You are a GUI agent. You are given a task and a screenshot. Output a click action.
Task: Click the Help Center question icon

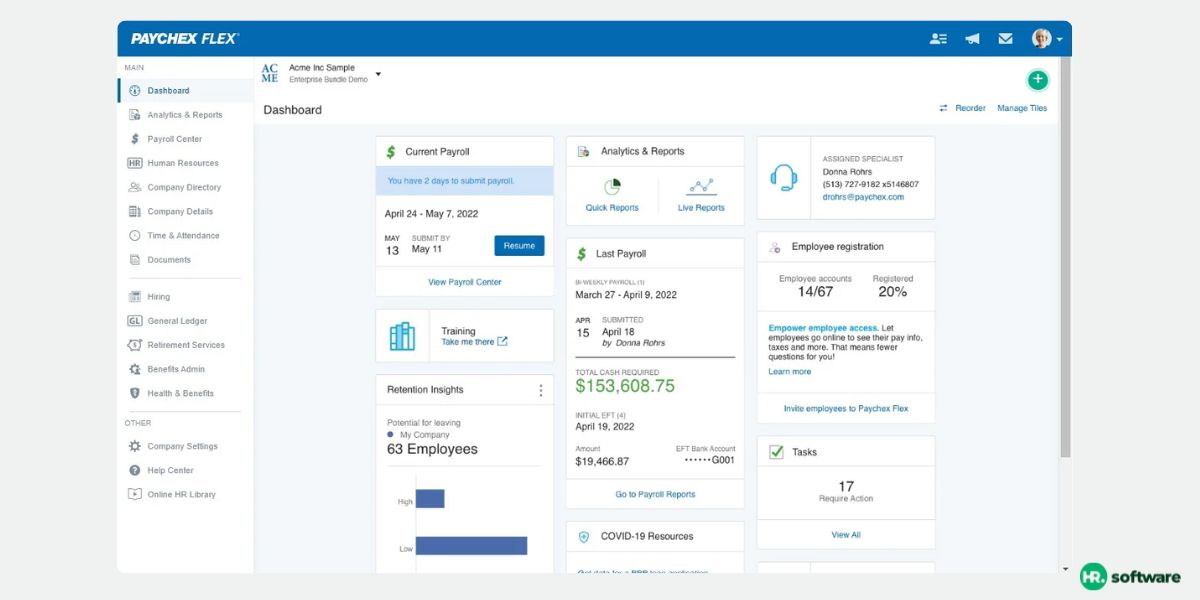pyautogui.click(x=135, y=470)
